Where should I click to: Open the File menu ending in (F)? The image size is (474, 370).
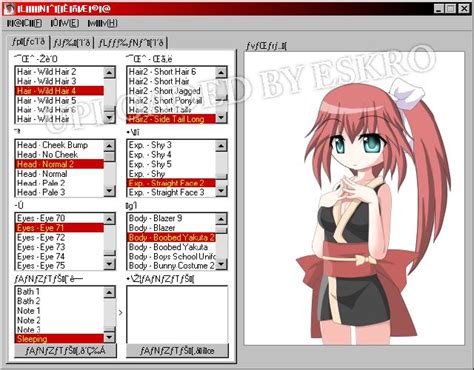click(24, 23)
